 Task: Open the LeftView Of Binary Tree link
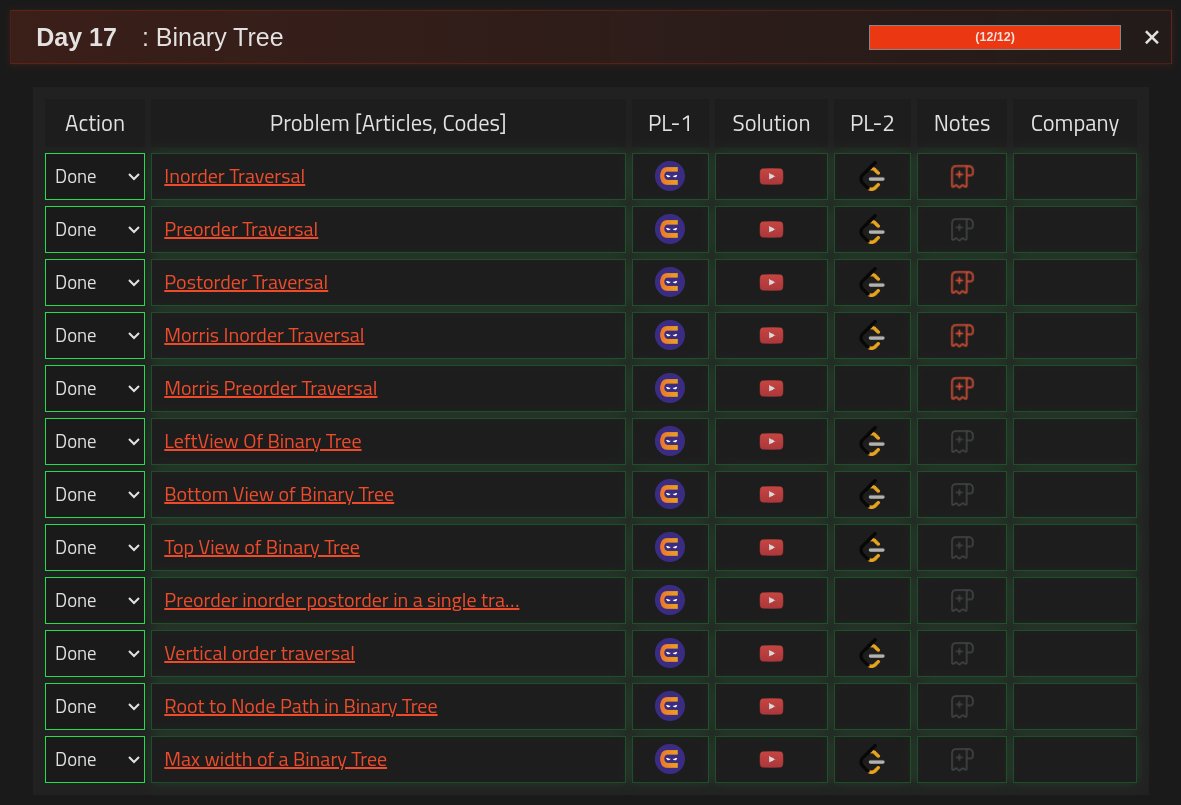(x=263, y=441)
